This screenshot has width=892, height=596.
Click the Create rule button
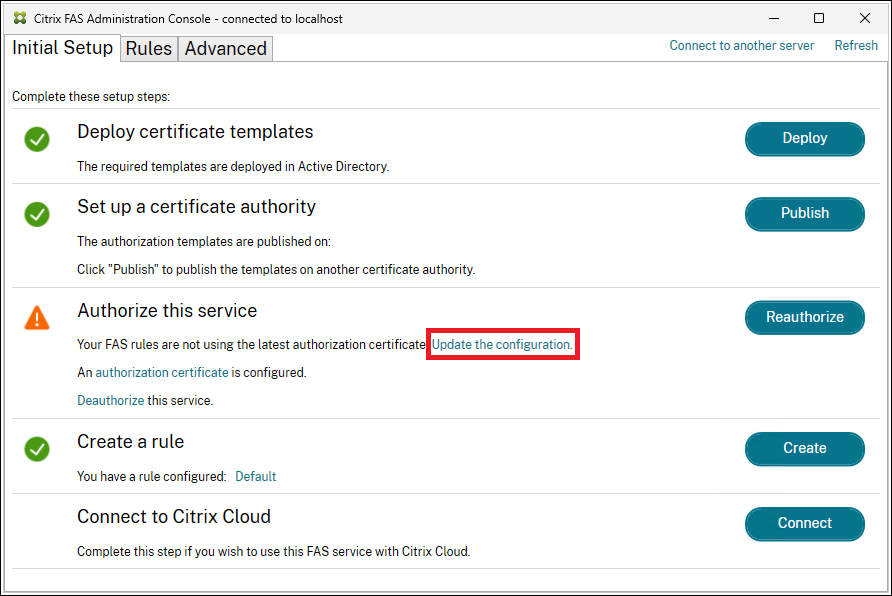point(804,448)
